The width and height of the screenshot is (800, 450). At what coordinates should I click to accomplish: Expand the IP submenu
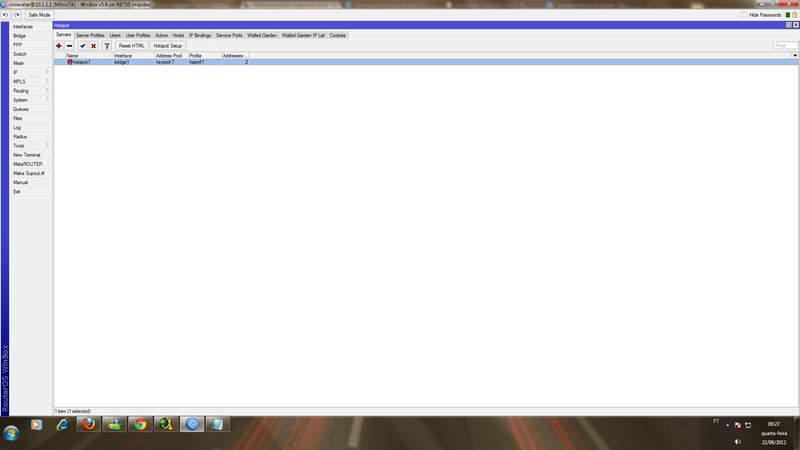pyautogui.click(x=31, y=72)
